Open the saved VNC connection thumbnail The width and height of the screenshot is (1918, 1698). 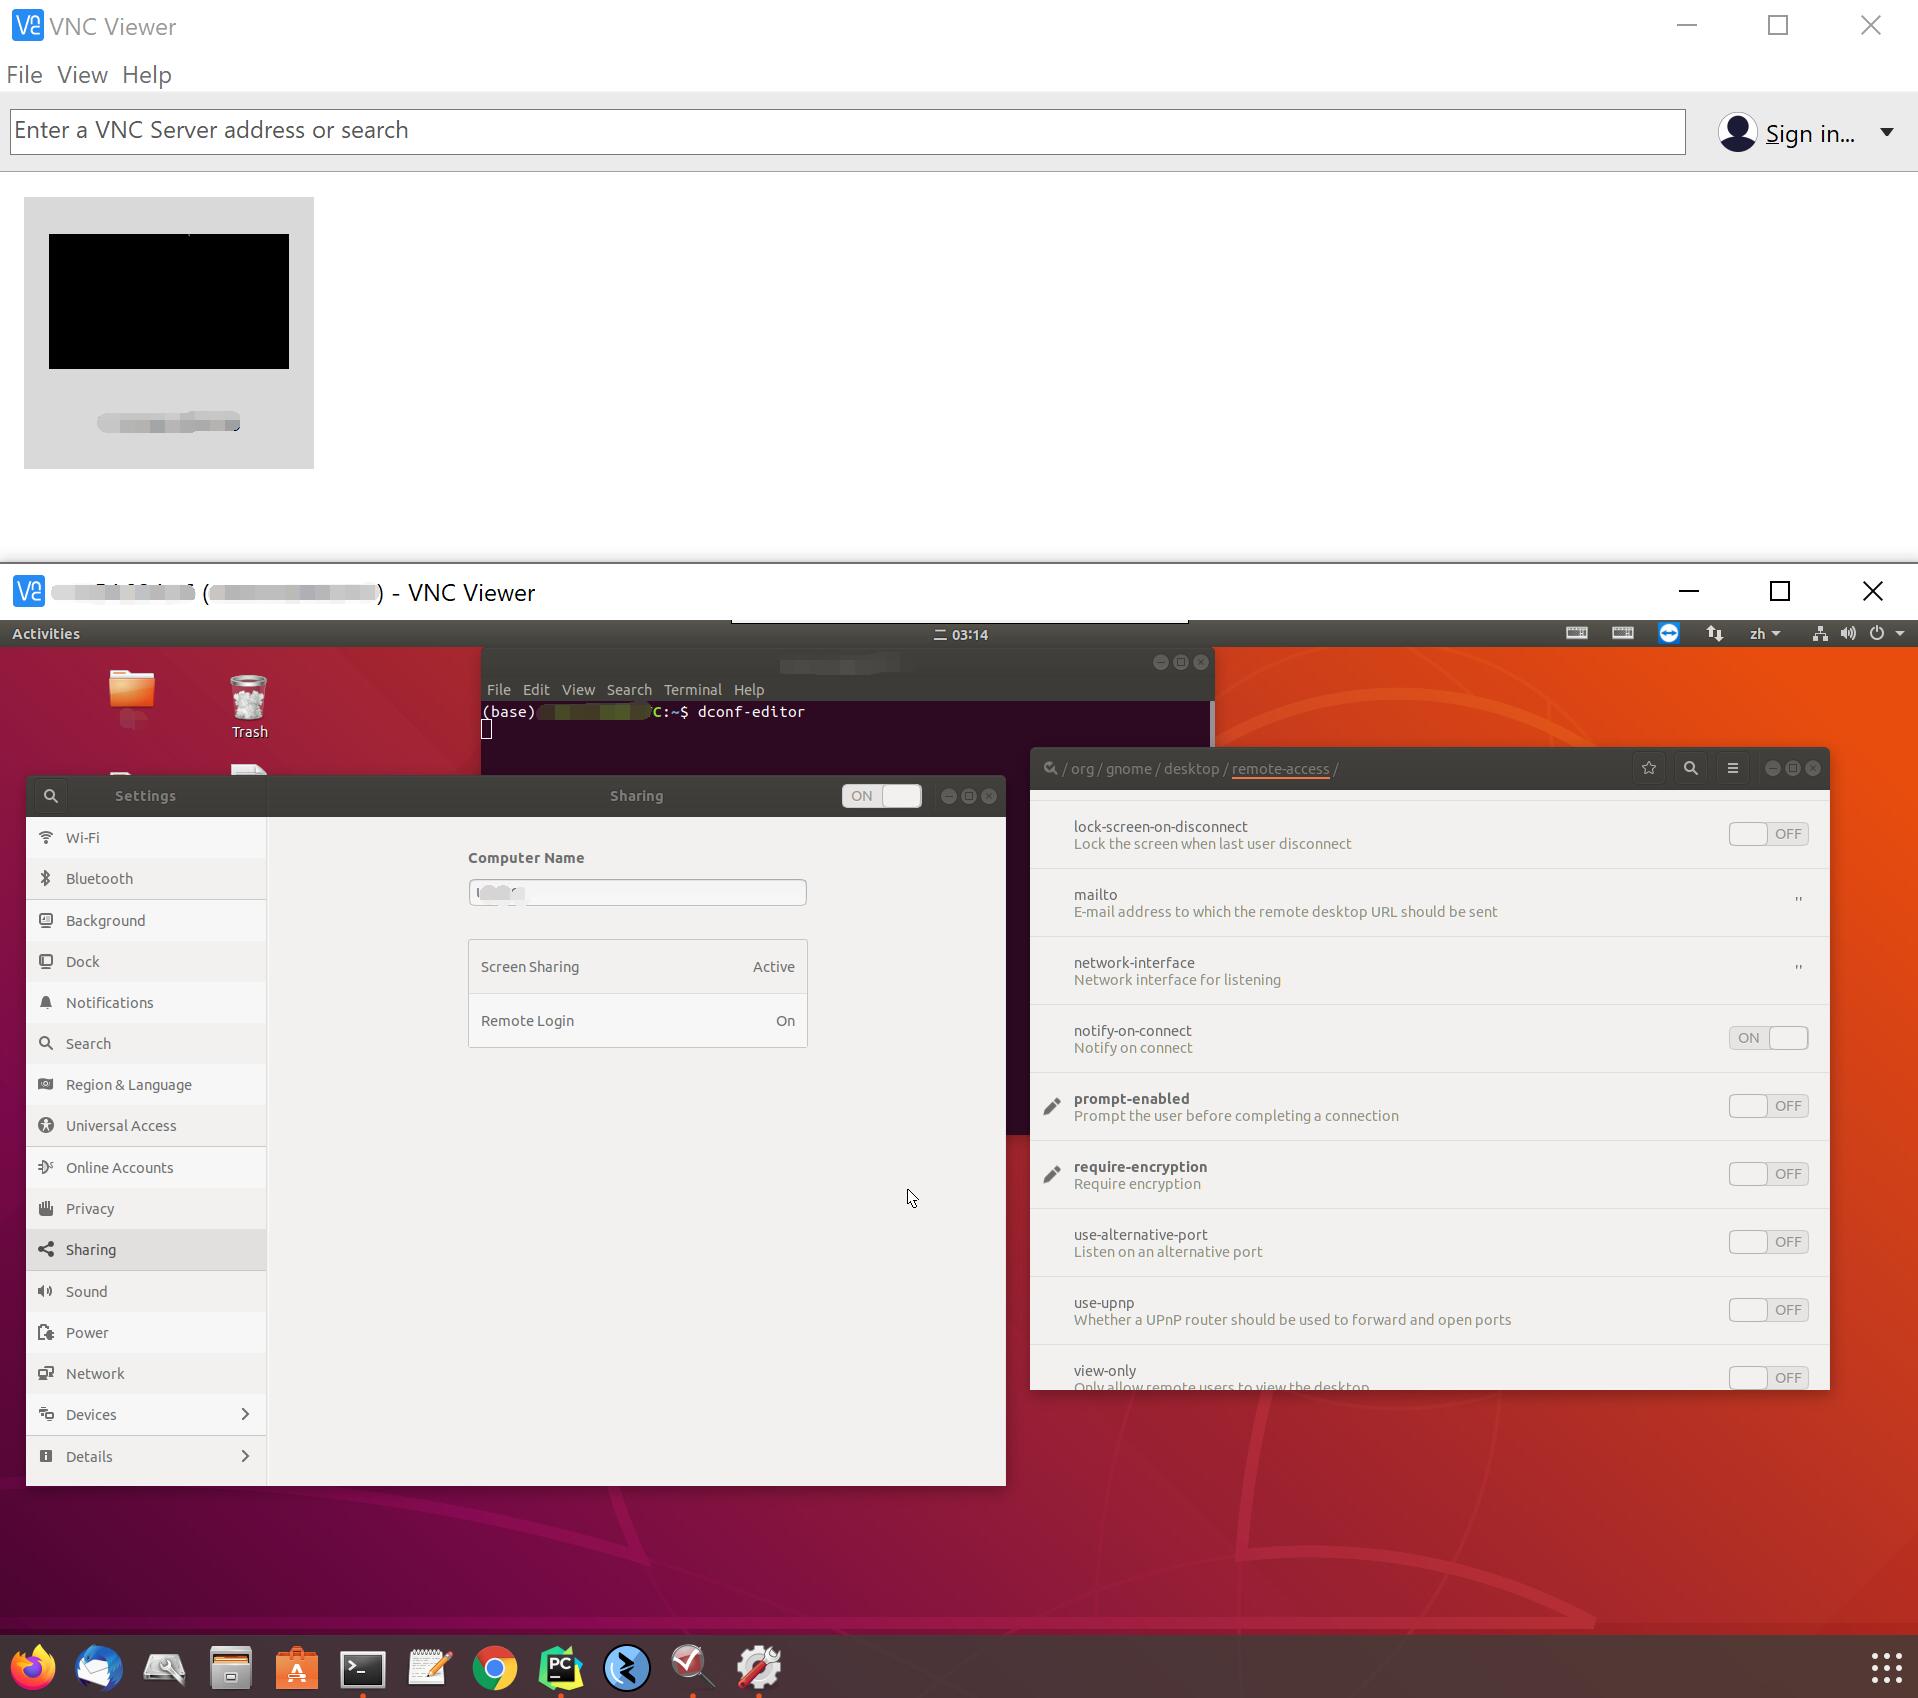click(x=169, y=333)
